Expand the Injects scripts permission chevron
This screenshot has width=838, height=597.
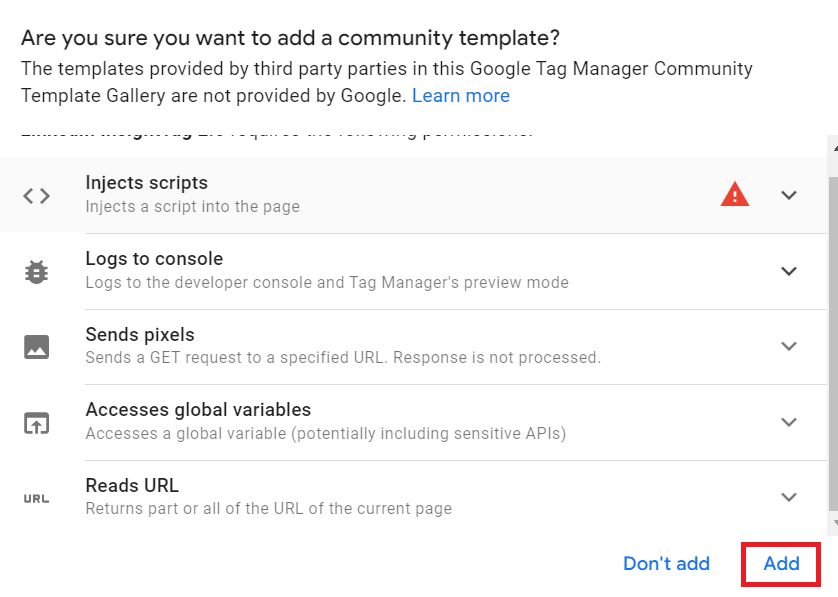pos(789,195)
